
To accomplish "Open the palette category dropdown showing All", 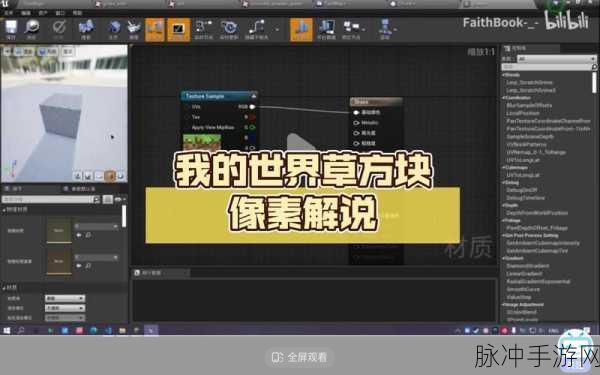I will (556, 59).
